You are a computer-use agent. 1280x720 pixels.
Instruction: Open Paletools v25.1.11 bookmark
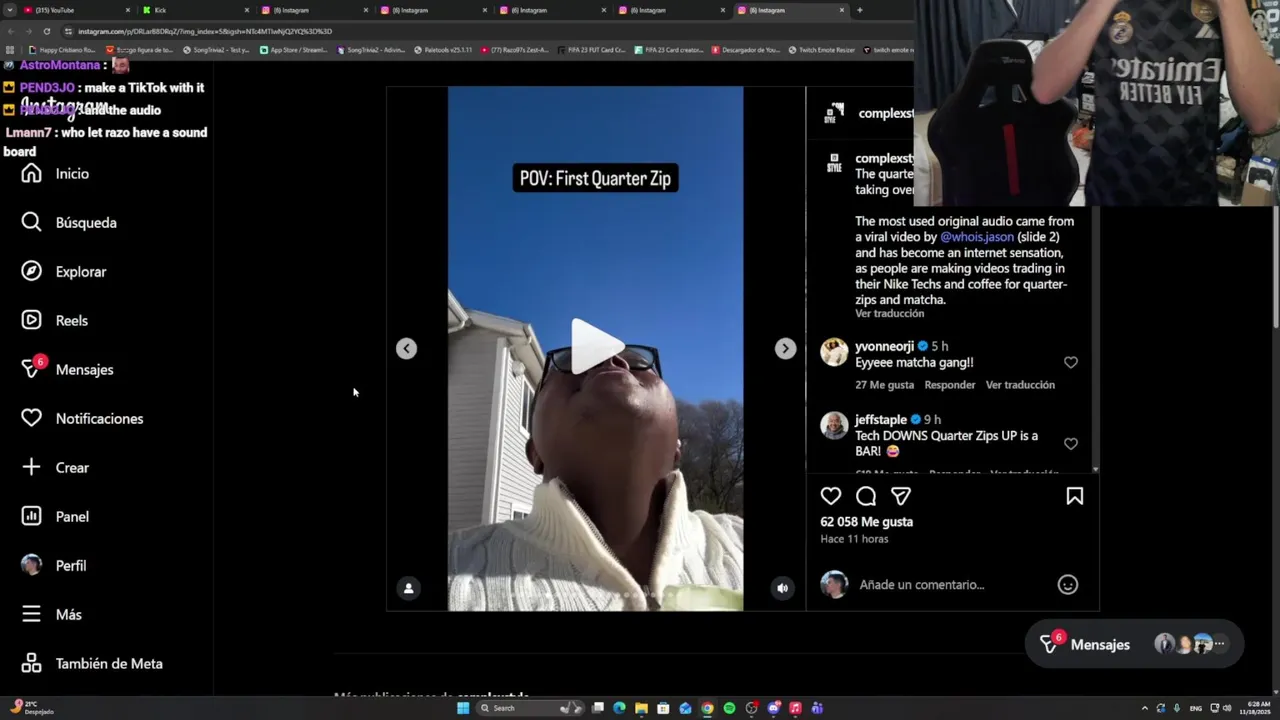point(443,50)
